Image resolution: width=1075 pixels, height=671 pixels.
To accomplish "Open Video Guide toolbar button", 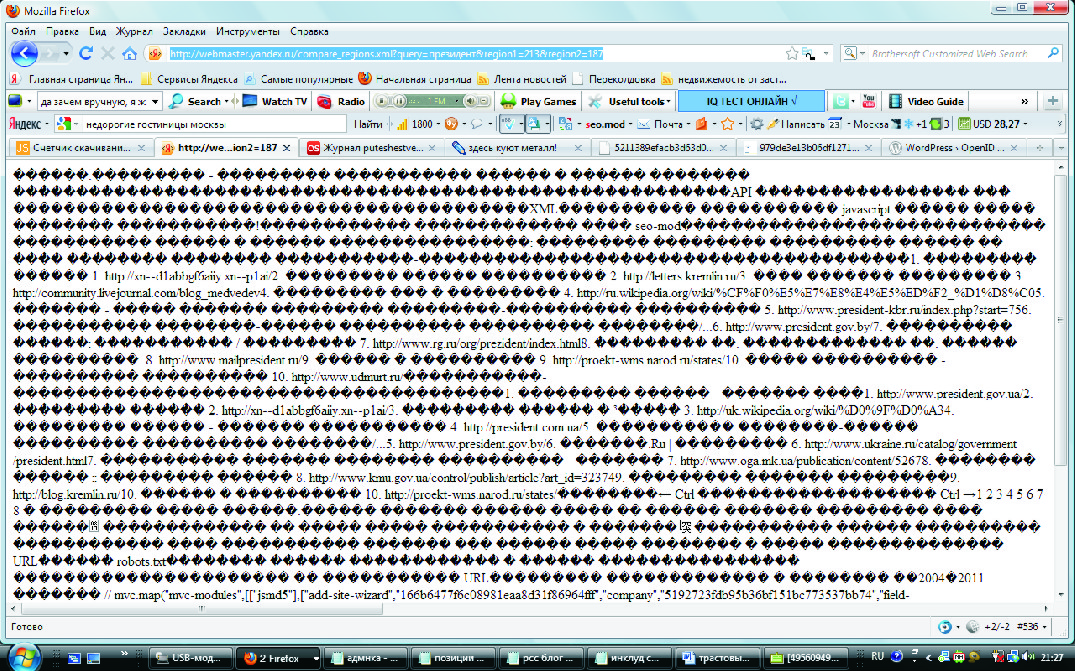I will [x=926, y=101].
